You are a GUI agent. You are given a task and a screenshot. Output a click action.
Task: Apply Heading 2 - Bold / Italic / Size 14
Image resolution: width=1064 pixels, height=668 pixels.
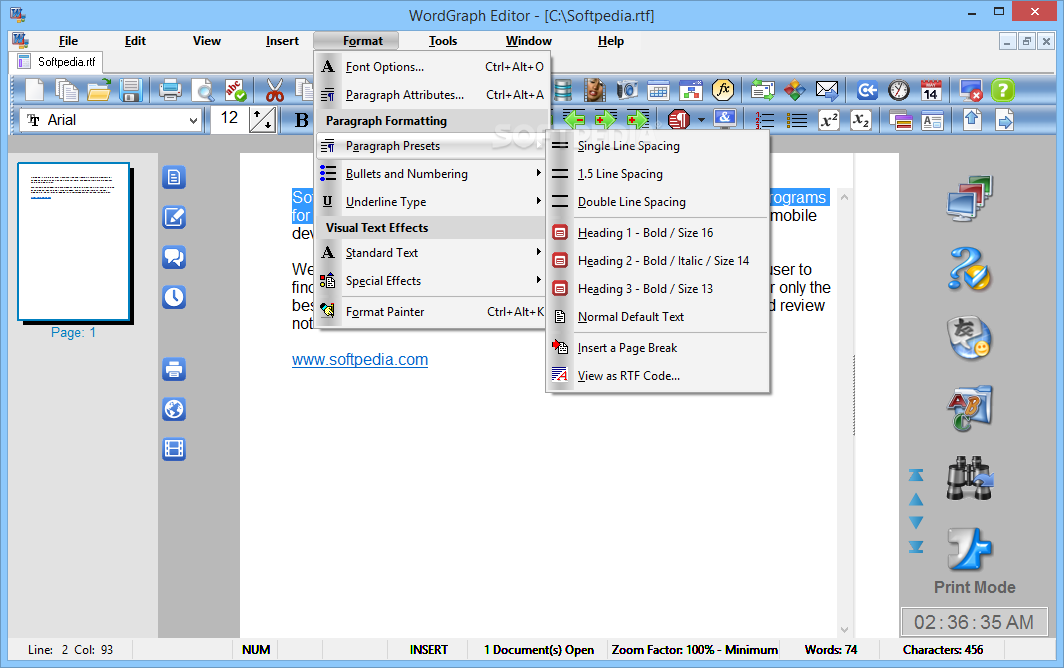pos(658,261)
